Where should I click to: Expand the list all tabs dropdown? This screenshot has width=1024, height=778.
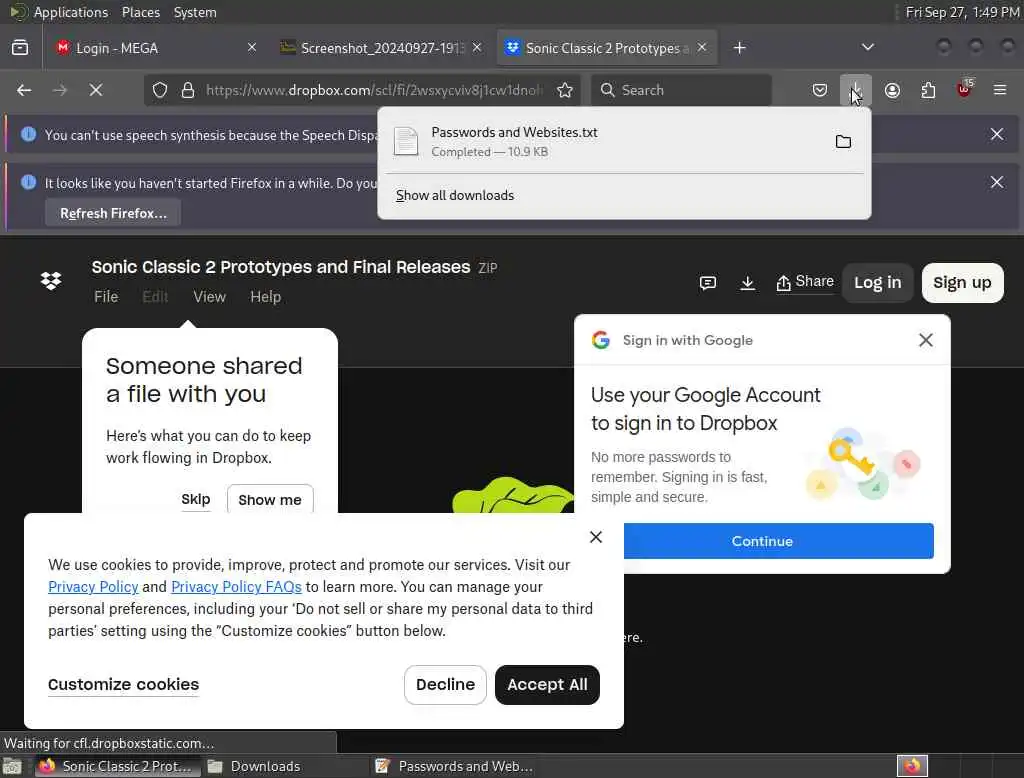coord(867,47)
